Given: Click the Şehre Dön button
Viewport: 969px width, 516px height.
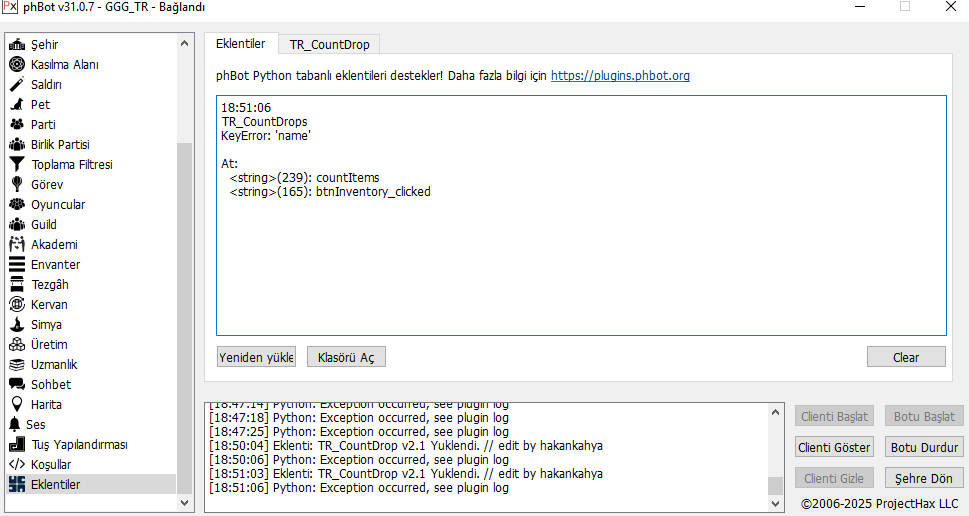Looking at the screenshot, I should tap(924, 478).
